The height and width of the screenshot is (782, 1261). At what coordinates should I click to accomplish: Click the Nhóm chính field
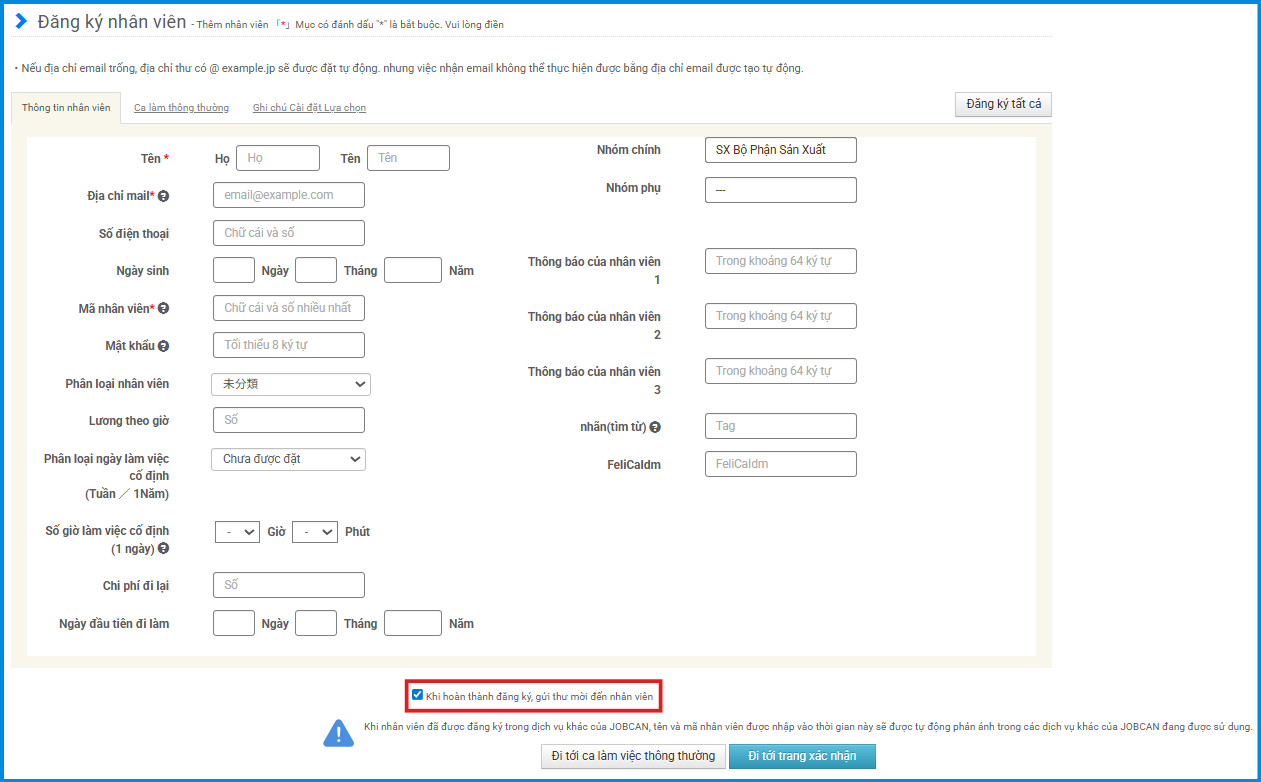(780, 150)
